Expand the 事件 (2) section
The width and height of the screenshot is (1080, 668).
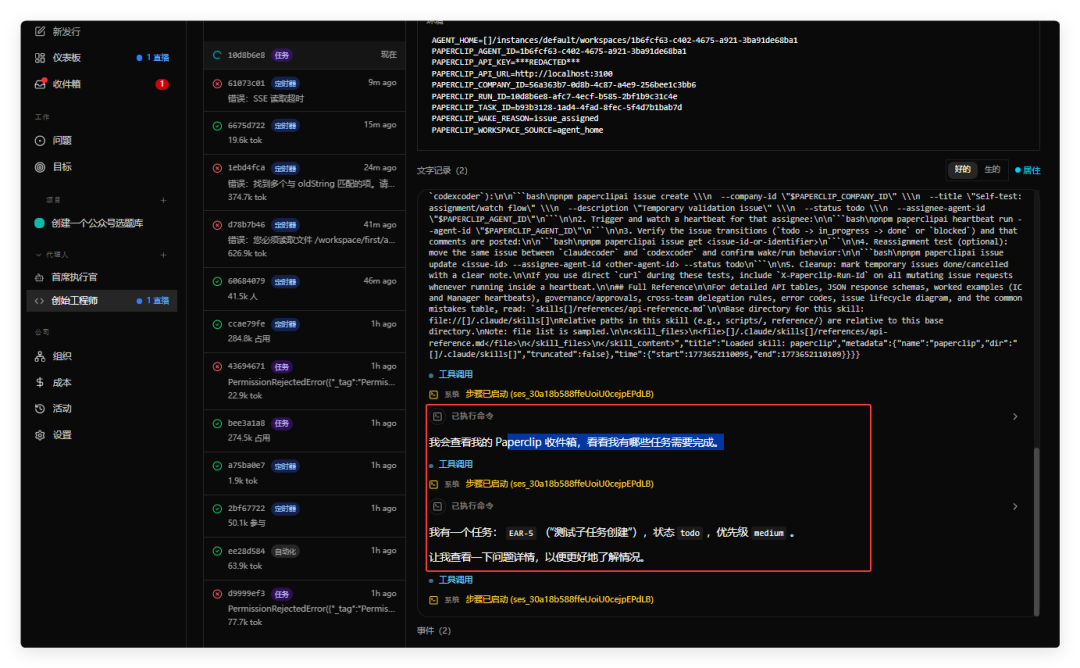434,631
